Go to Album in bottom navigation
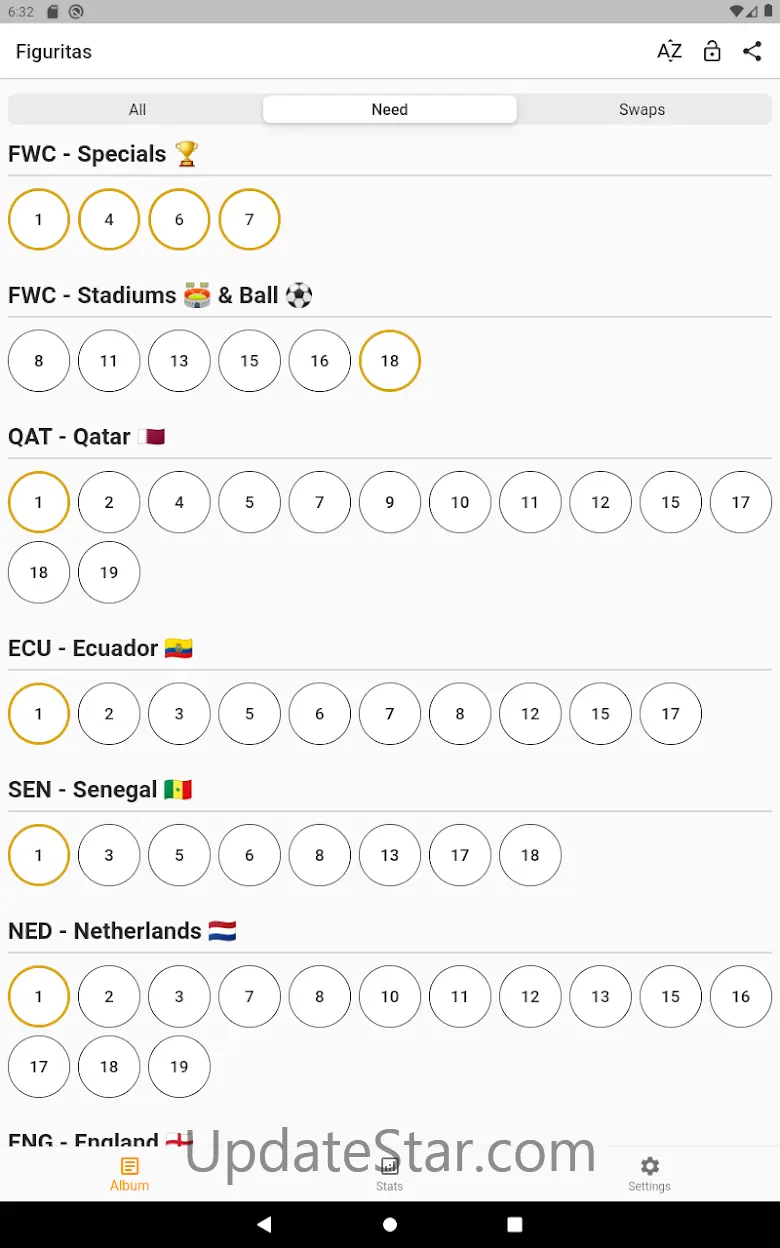The height and width of the screenshot is (1248, 780). click(x=130, y=1174)
